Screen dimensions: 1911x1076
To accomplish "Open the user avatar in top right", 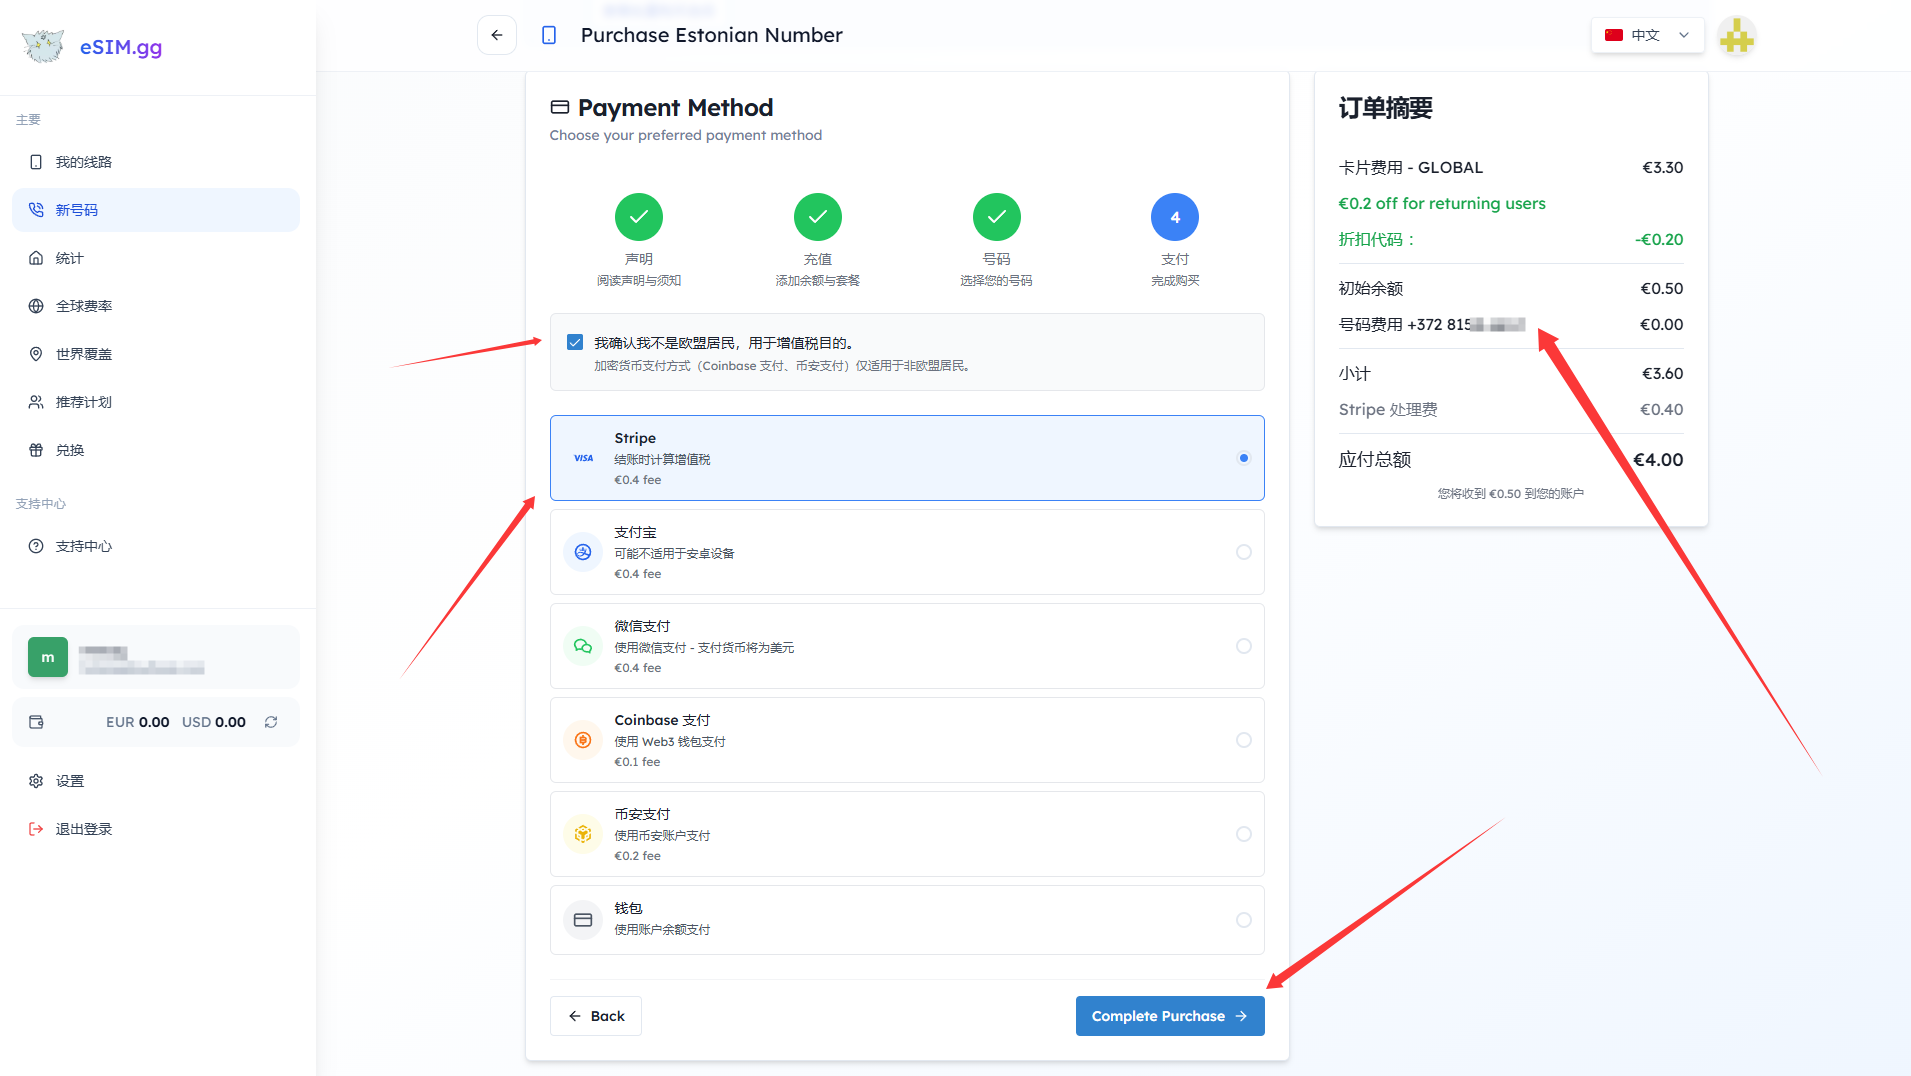I will pyautogui.click(x=1736, y=37).
